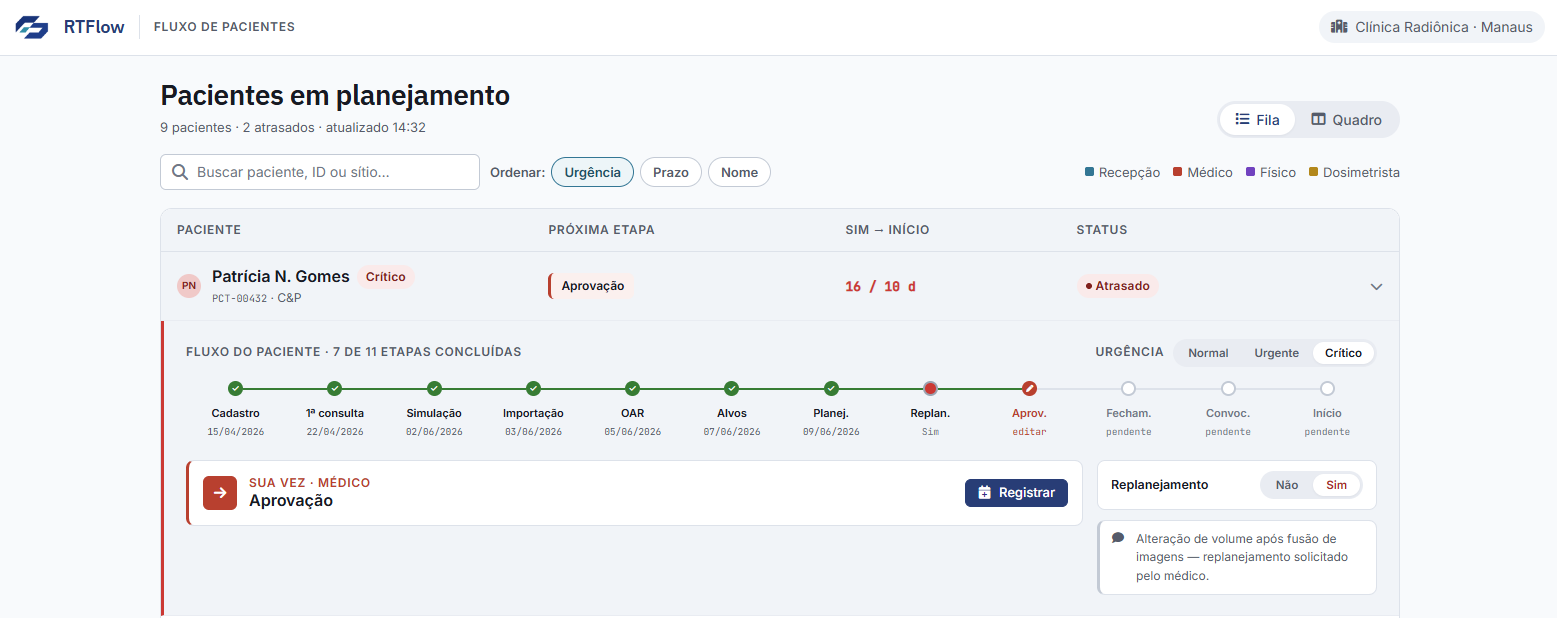Sort the list by Prazo

tap(671, 172)
